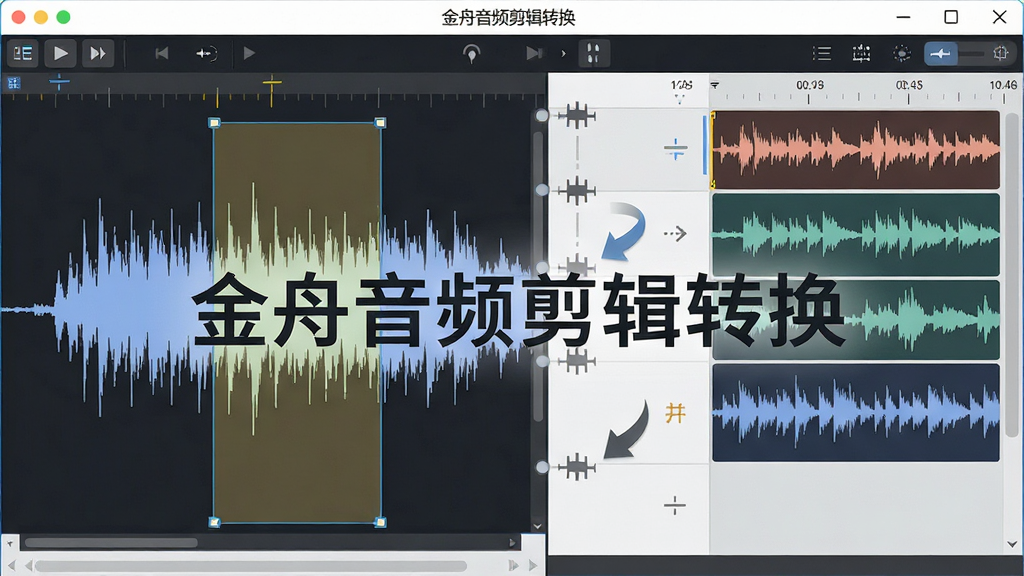Image resolution: width=1024 pixels, height=576 pixels.
Task: Click the large Play button in toolbar
Action: [x=60, y=53]
